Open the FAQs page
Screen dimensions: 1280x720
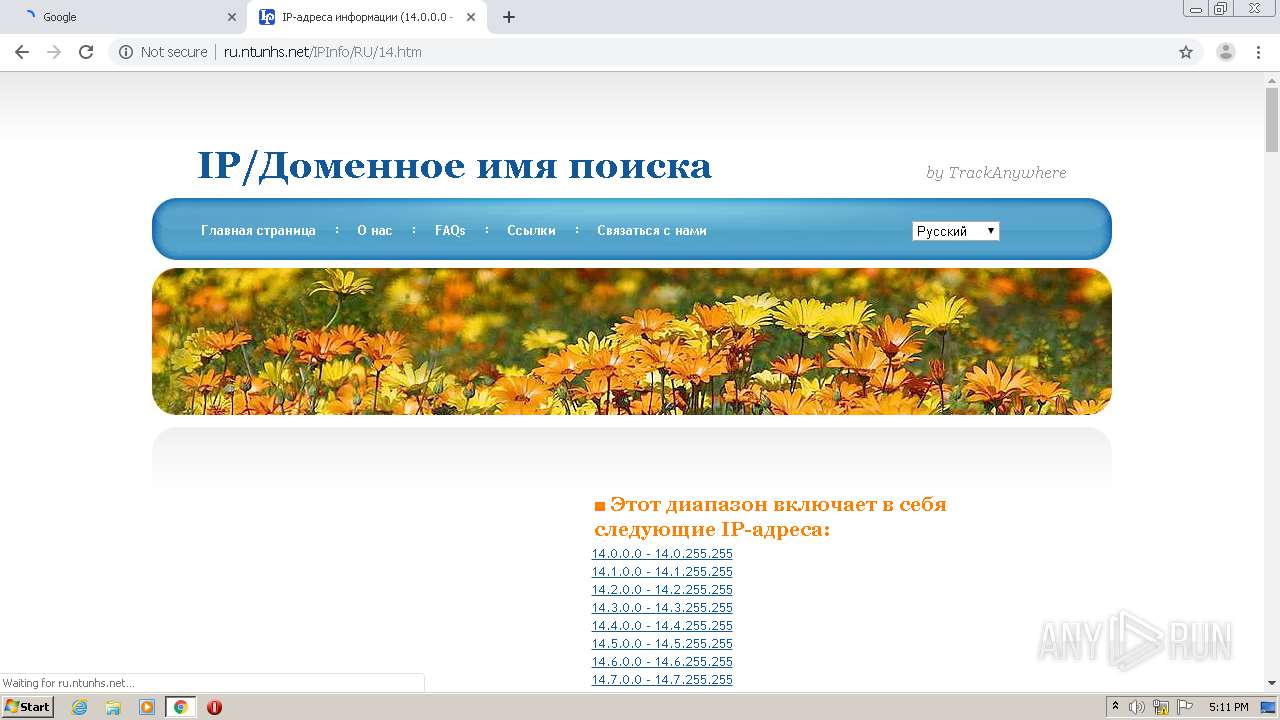pyautogui.click(x=450, y=230)
